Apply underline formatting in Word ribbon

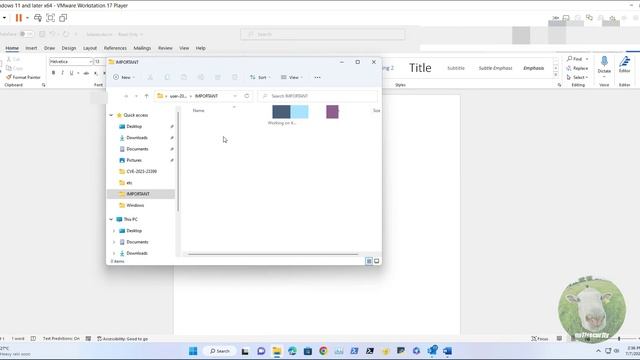[x=71, y=73]
